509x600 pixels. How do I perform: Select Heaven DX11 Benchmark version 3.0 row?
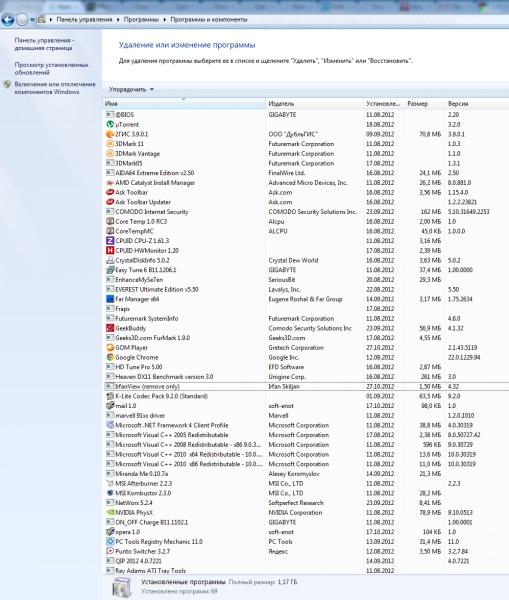tap(306, 377)
